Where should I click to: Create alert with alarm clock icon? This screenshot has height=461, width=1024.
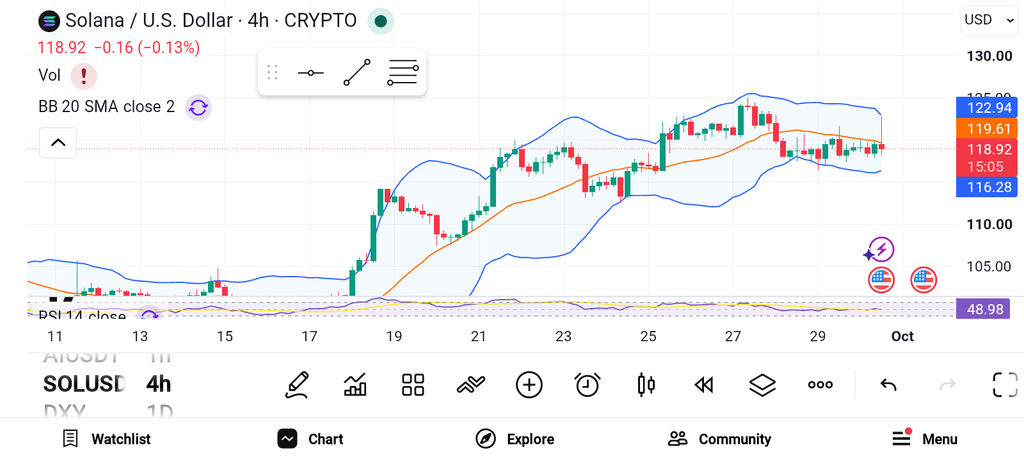587,385
